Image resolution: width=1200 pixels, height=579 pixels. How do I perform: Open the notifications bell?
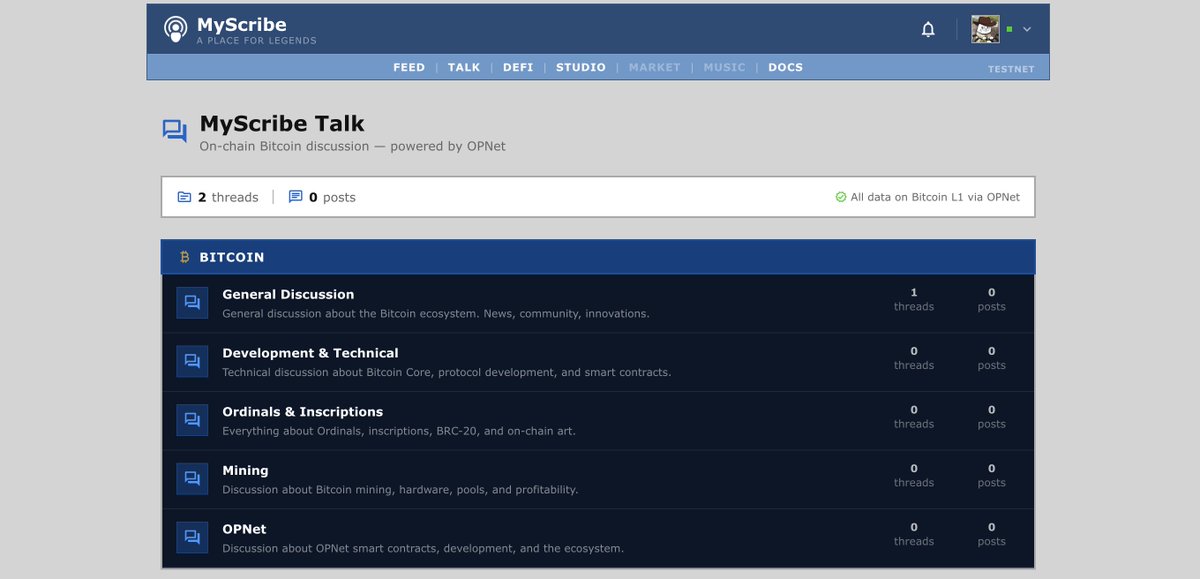pos(928,29)
